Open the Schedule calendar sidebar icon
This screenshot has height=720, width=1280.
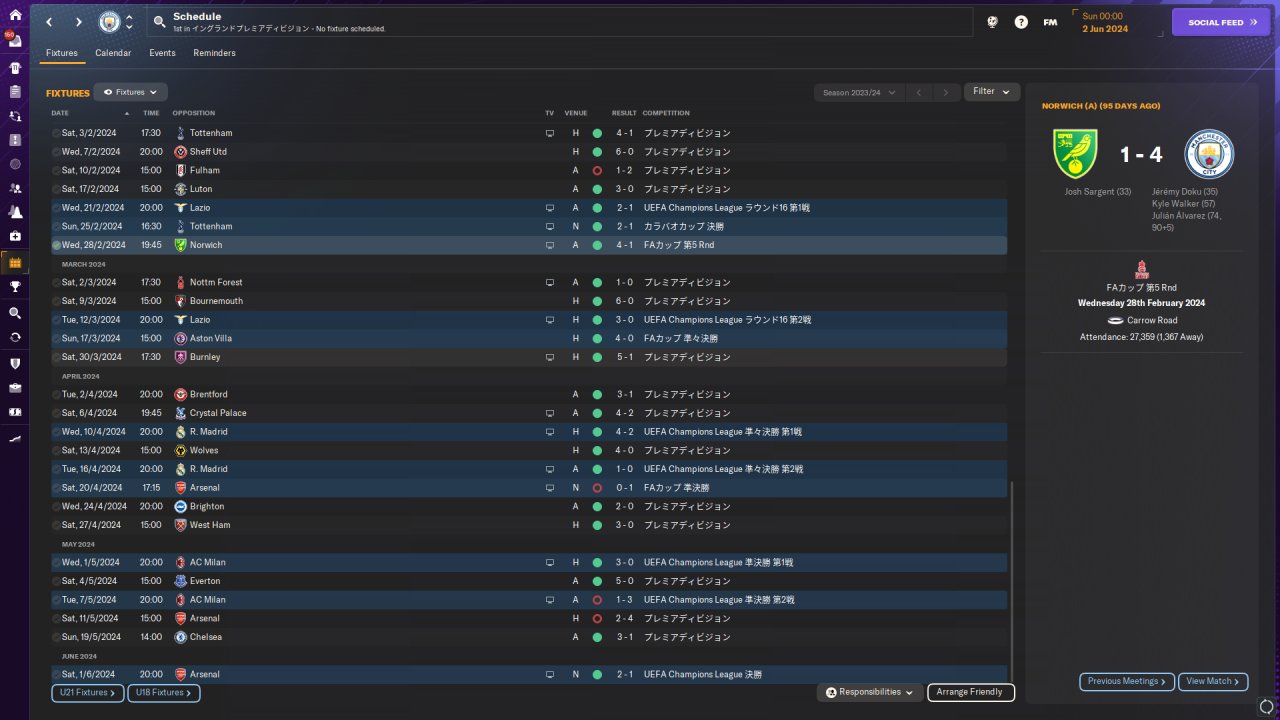tap(15, 263)
